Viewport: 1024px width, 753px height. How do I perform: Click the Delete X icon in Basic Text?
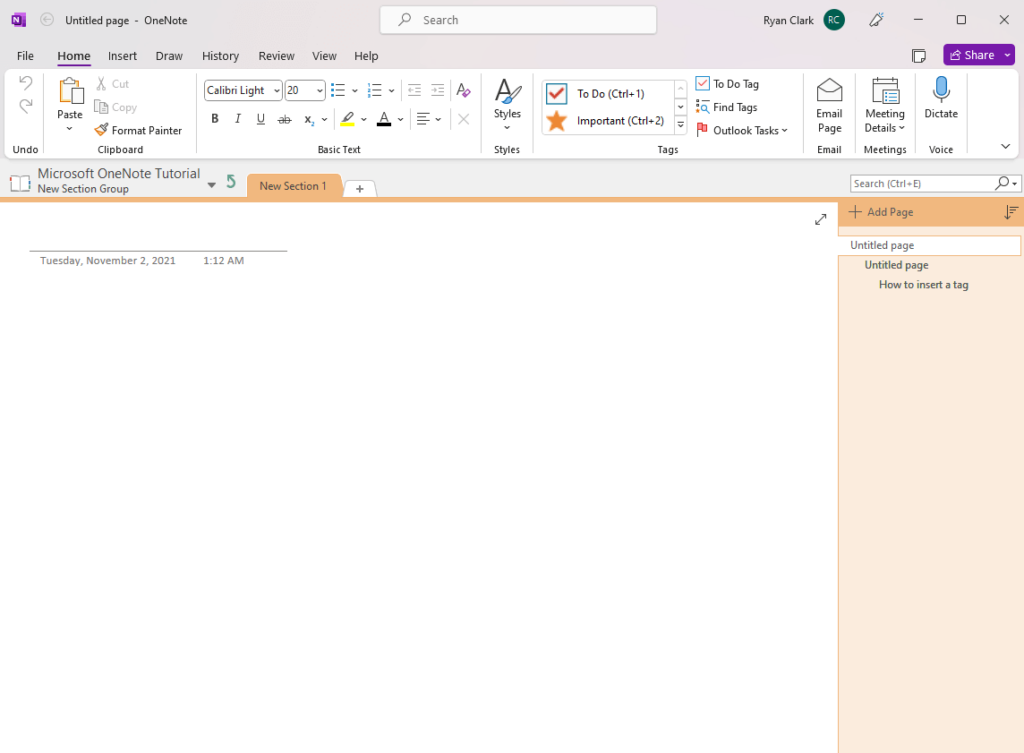(463, 119)
